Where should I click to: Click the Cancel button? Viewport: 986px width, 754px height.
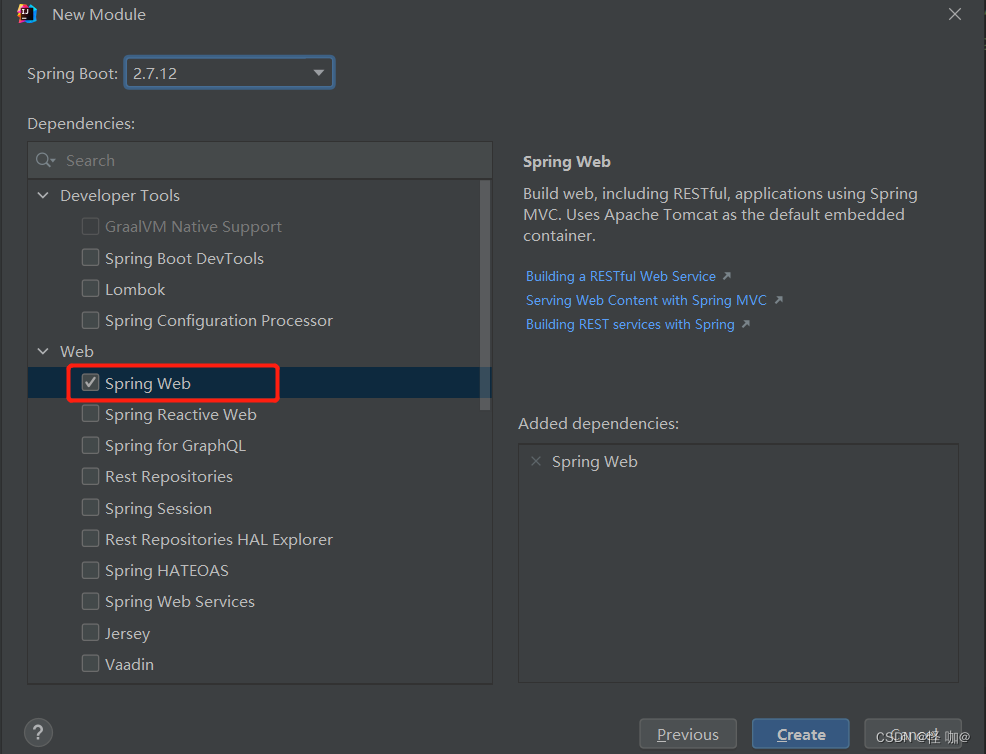(913, 734)
